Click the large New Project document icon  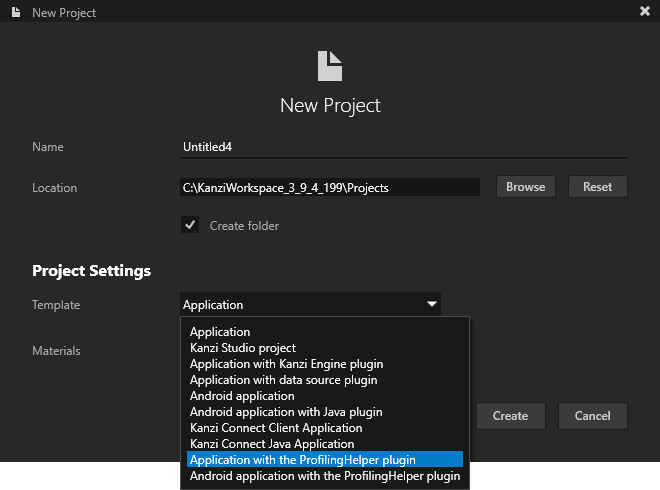[329, 66]
